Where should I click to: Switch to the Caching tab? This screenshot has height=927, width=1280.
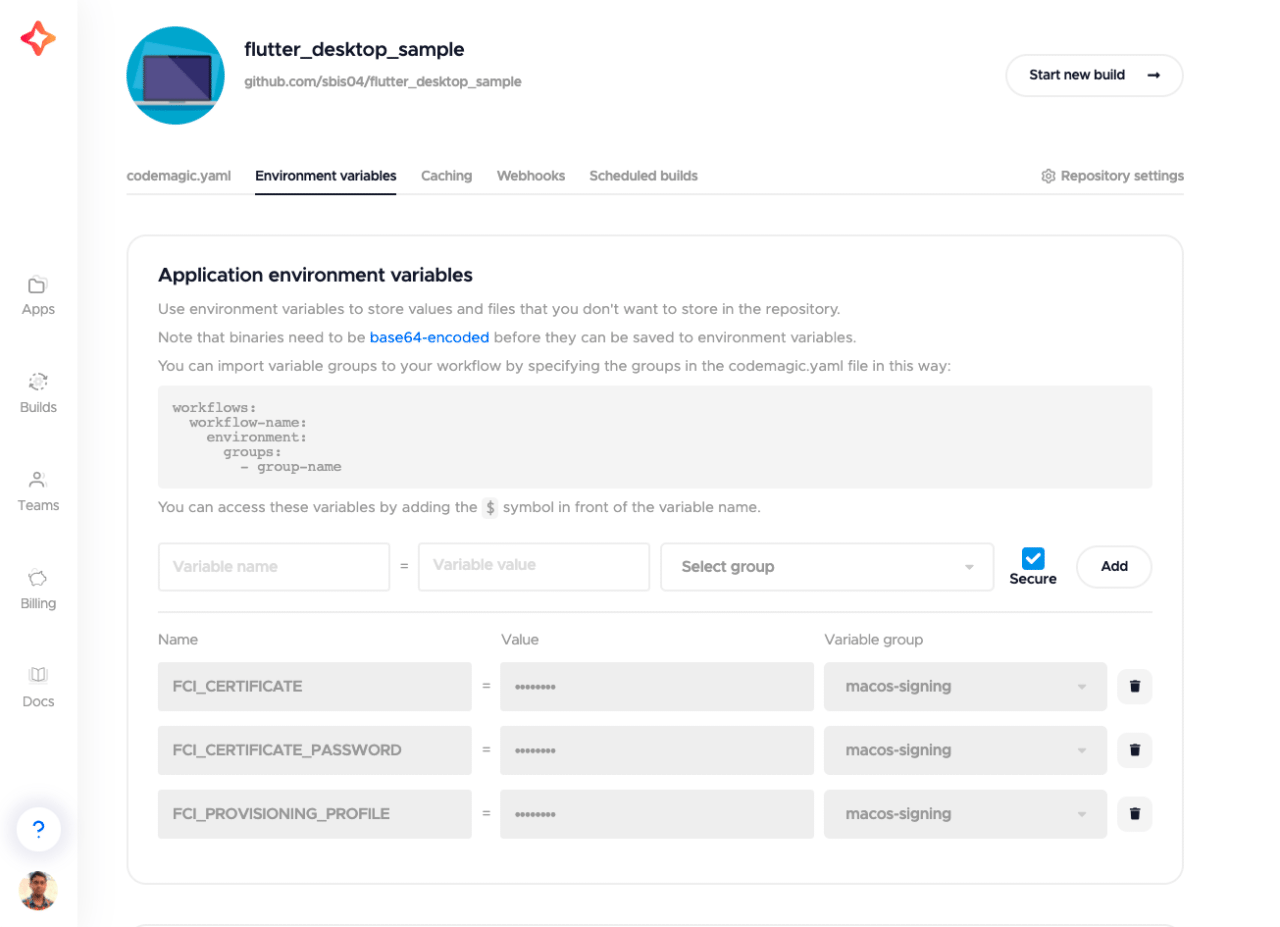446,176
